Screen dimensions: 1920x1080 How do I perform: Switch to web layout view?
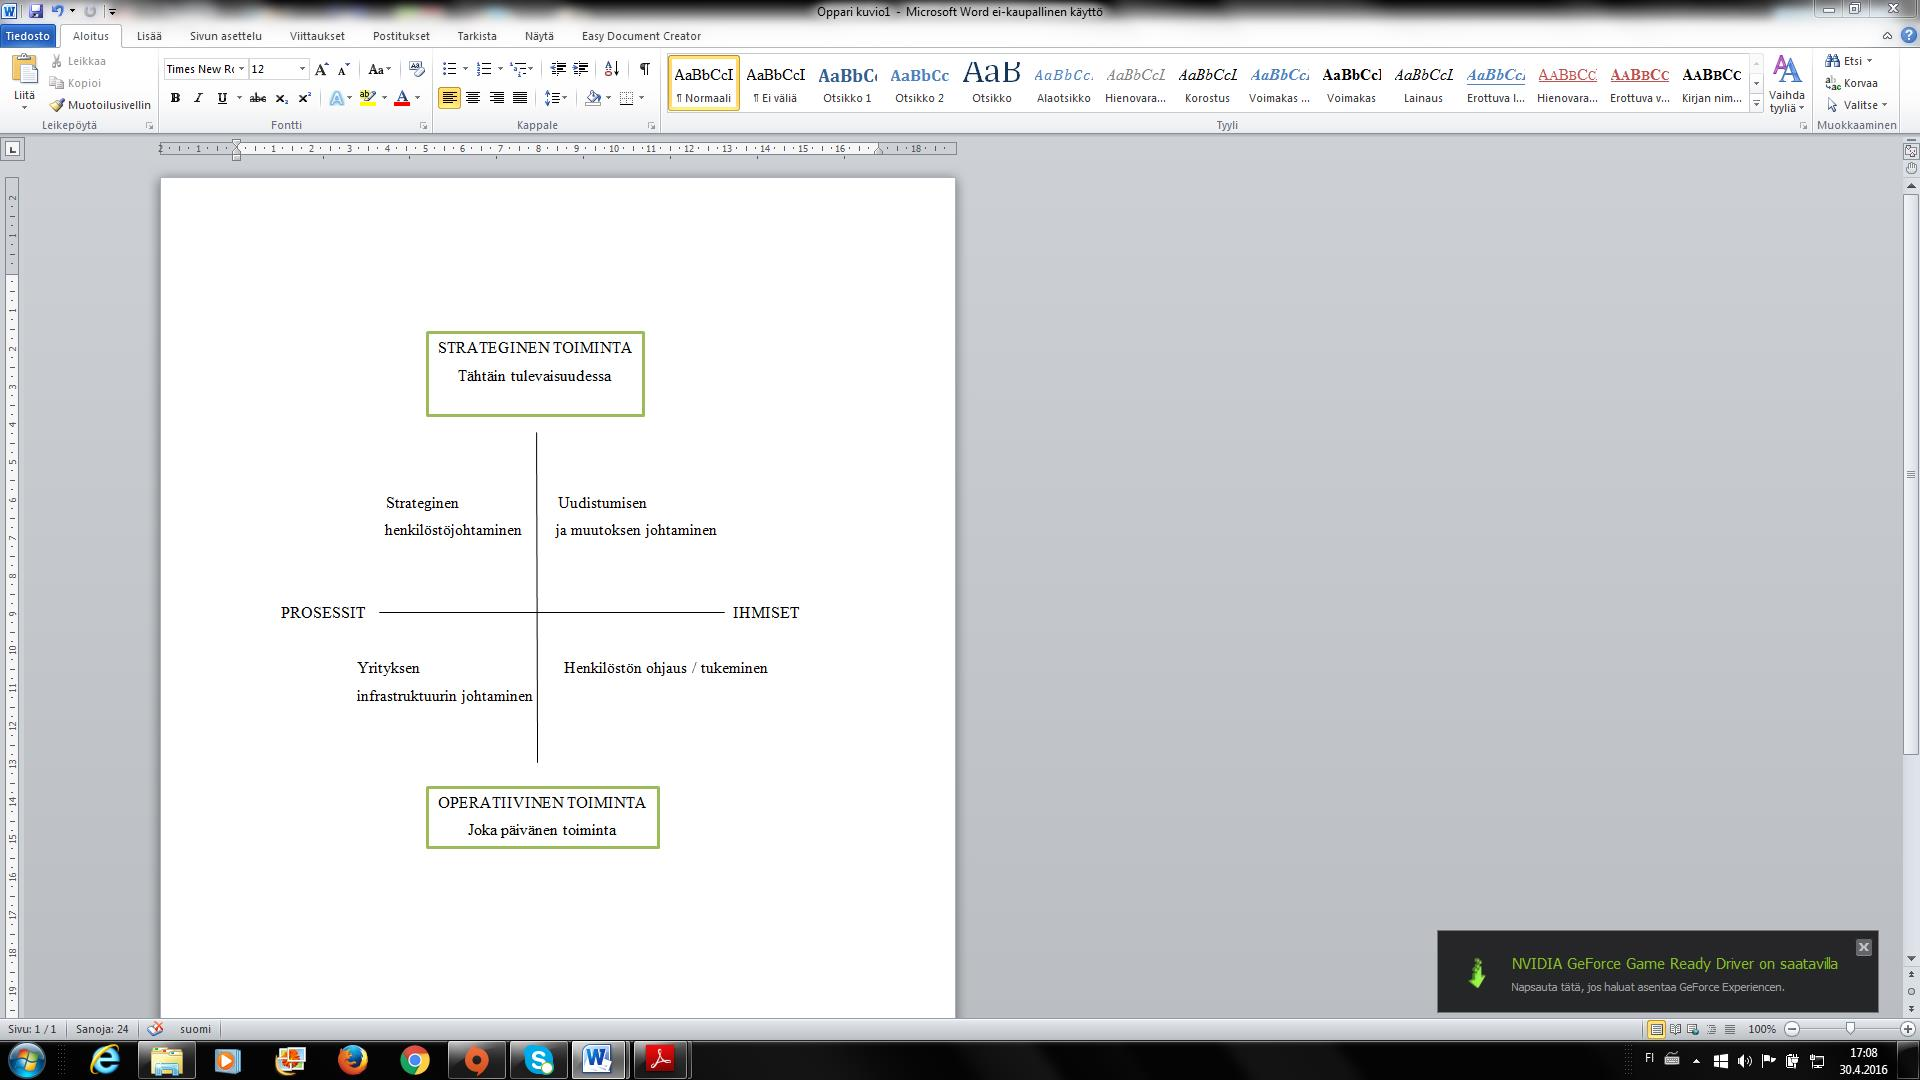point(1693,1029)
